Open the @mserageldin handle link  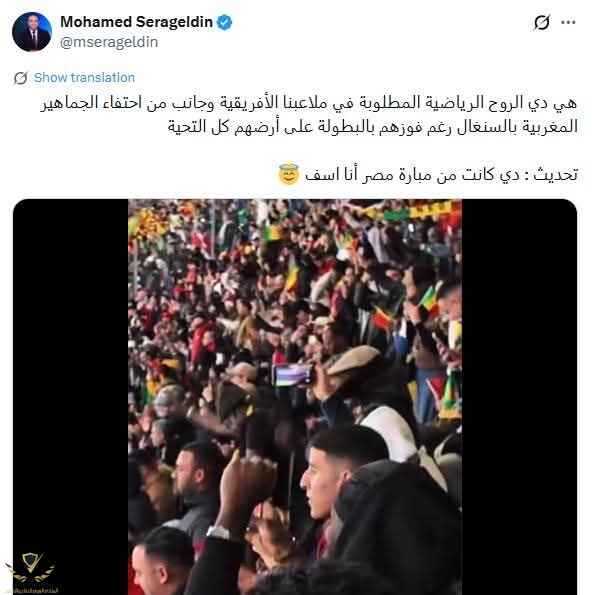coord(109,42)
